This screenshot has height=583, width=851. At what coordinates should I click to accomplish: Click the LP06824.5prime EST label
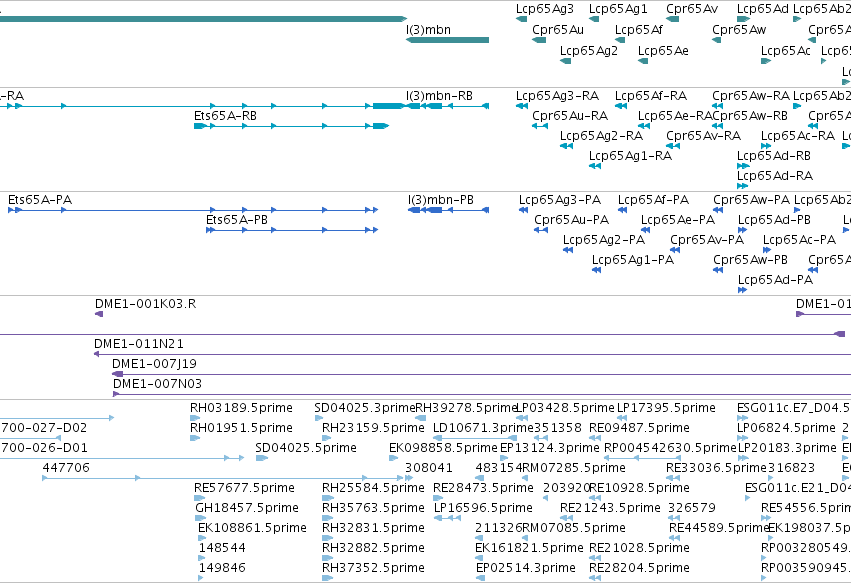click(786, 428)
